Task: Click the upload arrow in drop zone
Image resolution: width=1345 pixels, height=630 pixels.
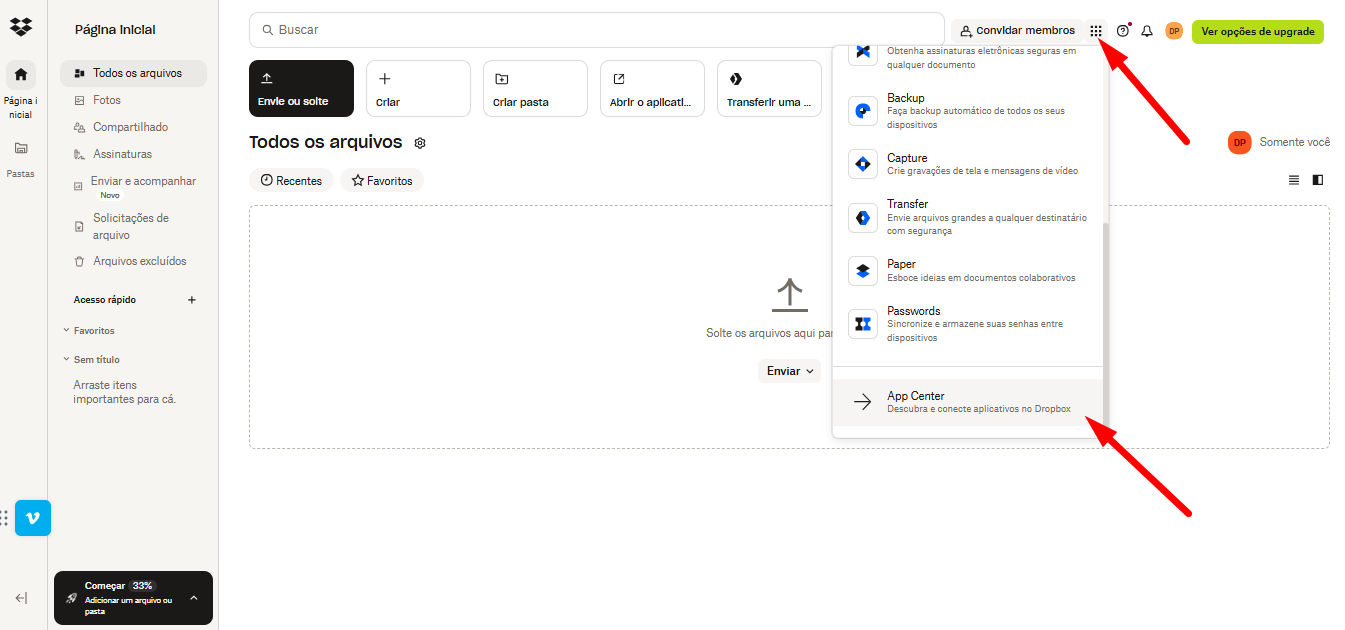Action: click(x=789, y=295)
